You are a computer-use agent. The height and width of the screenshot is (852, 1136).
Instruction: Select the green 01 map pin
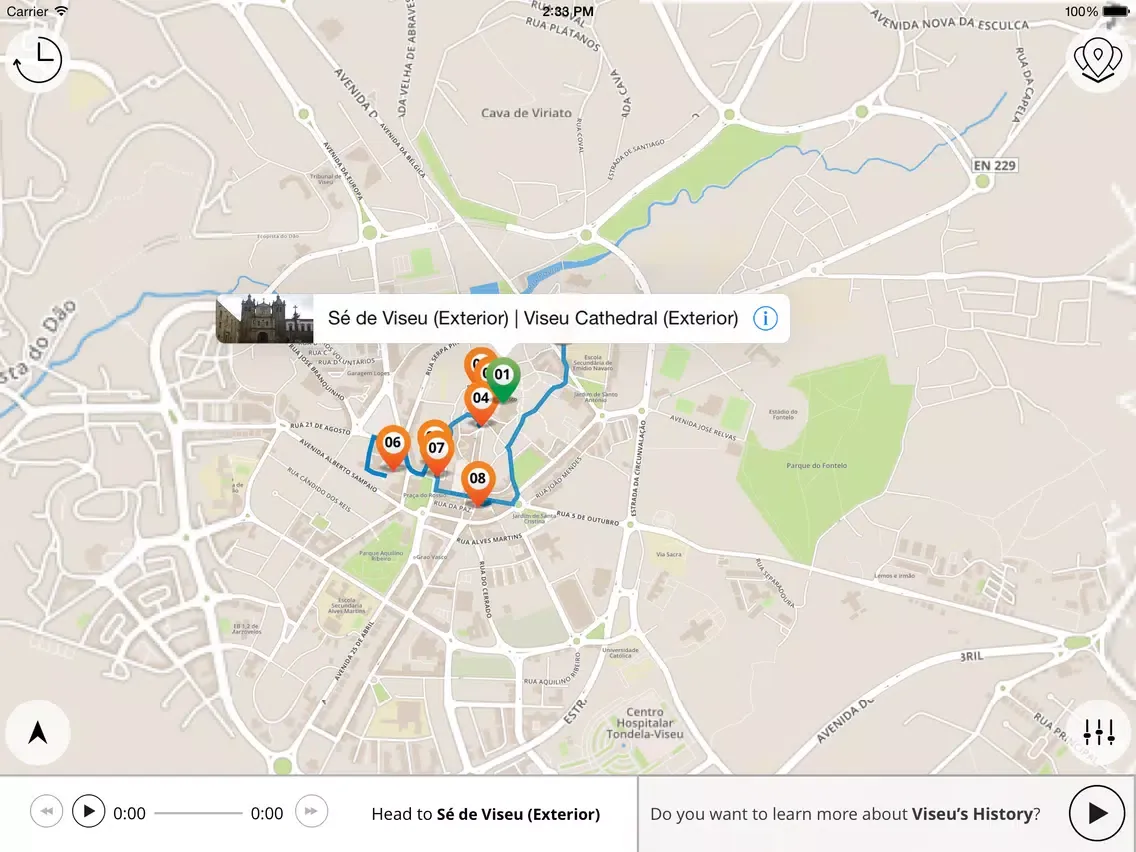tap(503, 377)
